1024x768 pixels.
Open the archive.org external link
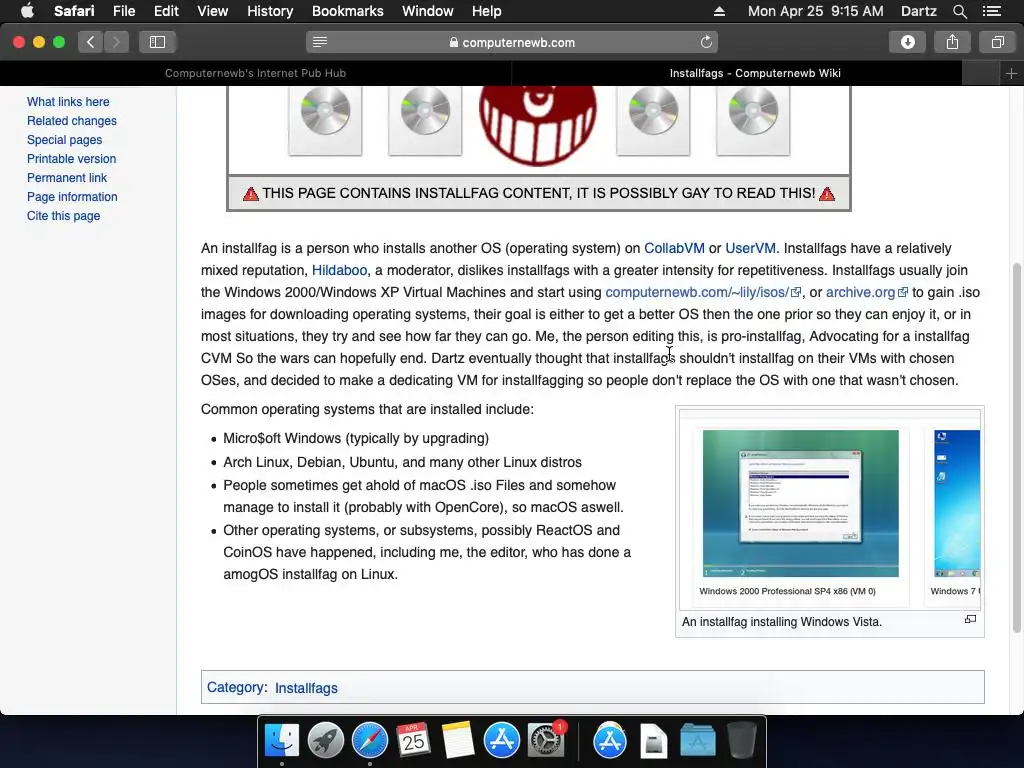pos(867,293)
